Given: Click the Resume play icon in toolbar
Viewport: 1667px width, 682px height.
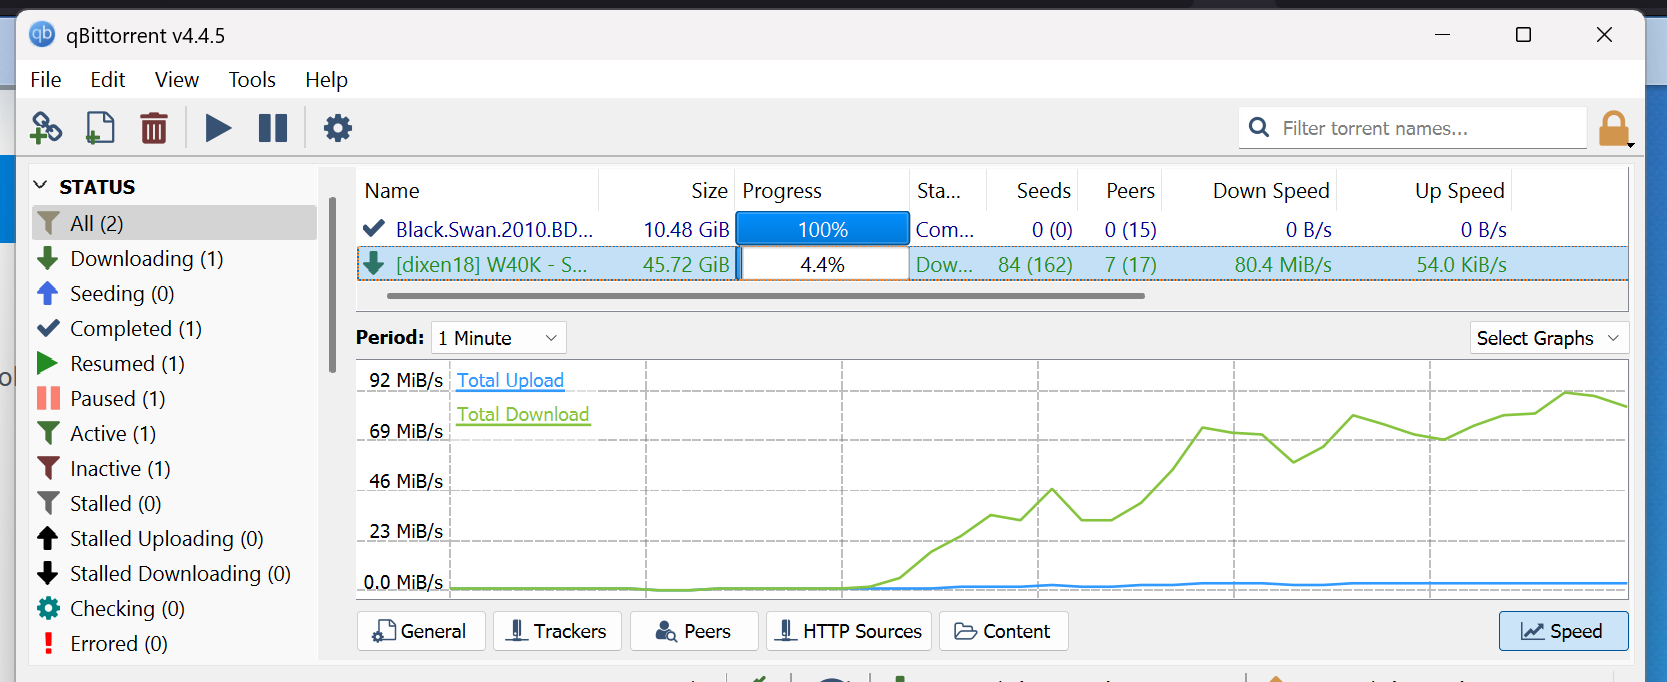Looking at the screenshot, I should 218,128.
